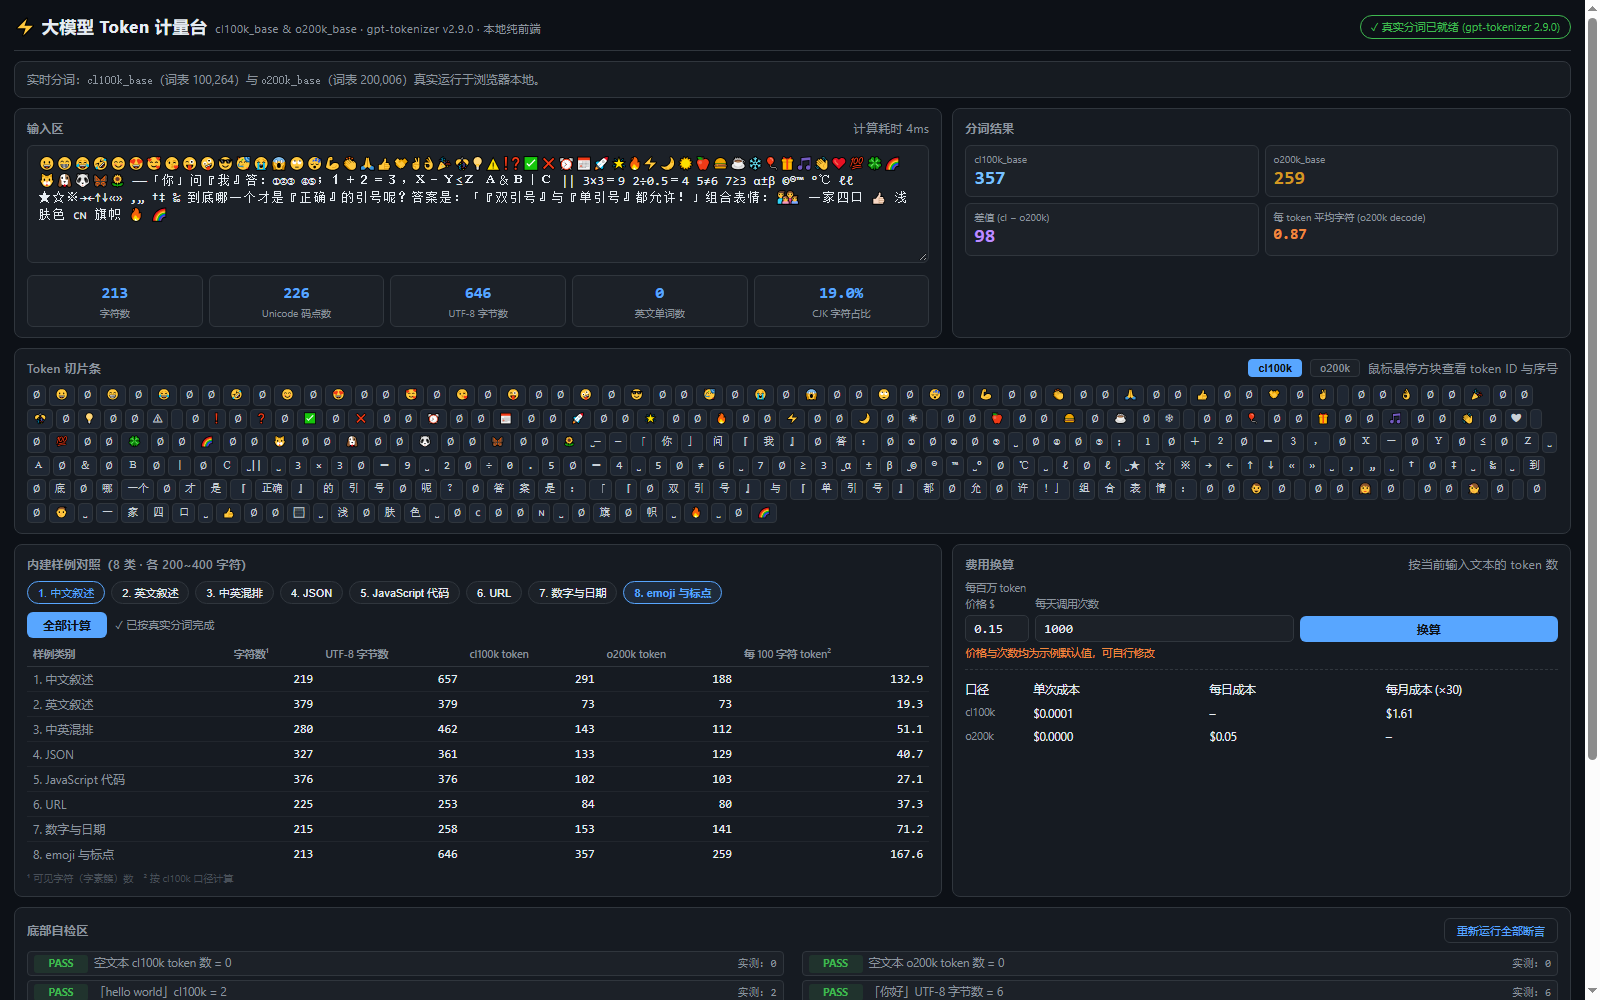Screen dimensions: 1600x1000
Task: Click the purple music note token
Action: point(1395,419)
